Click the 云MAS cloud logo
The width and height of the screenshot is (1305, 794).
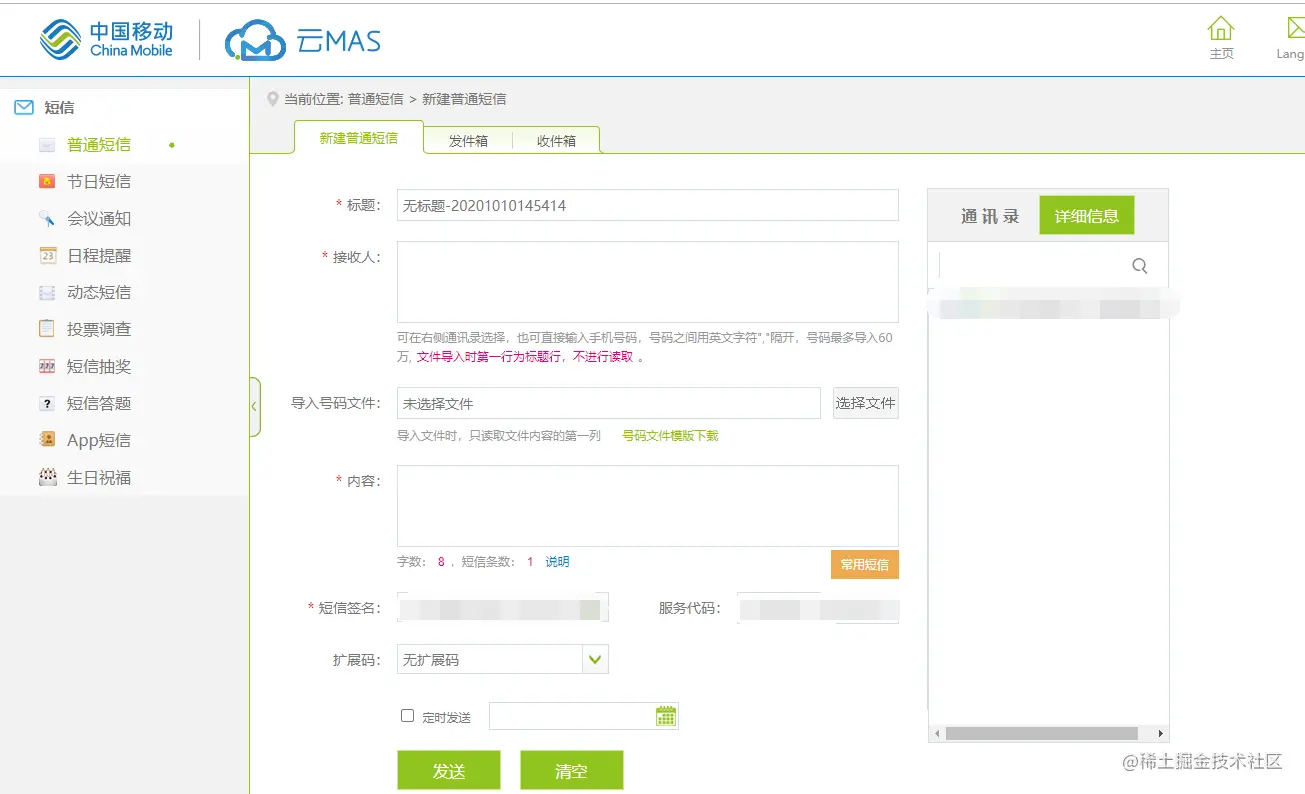(x=303, y=41)
